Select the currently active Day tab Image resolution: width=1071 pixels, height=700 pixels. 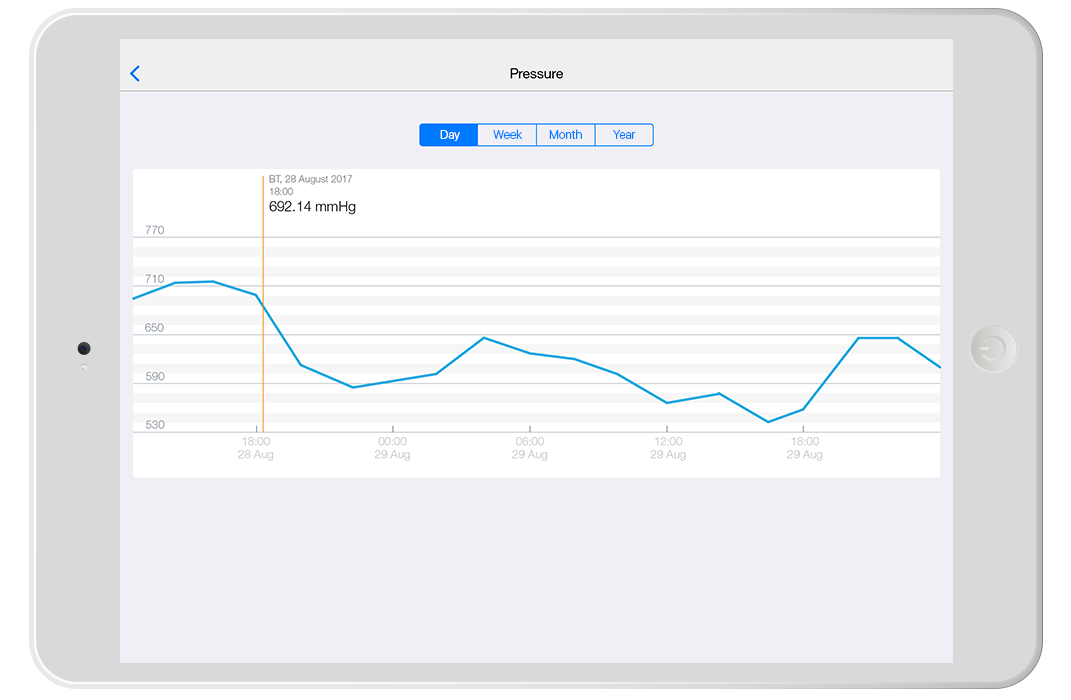pyautogui.click(x=448, y=134)
